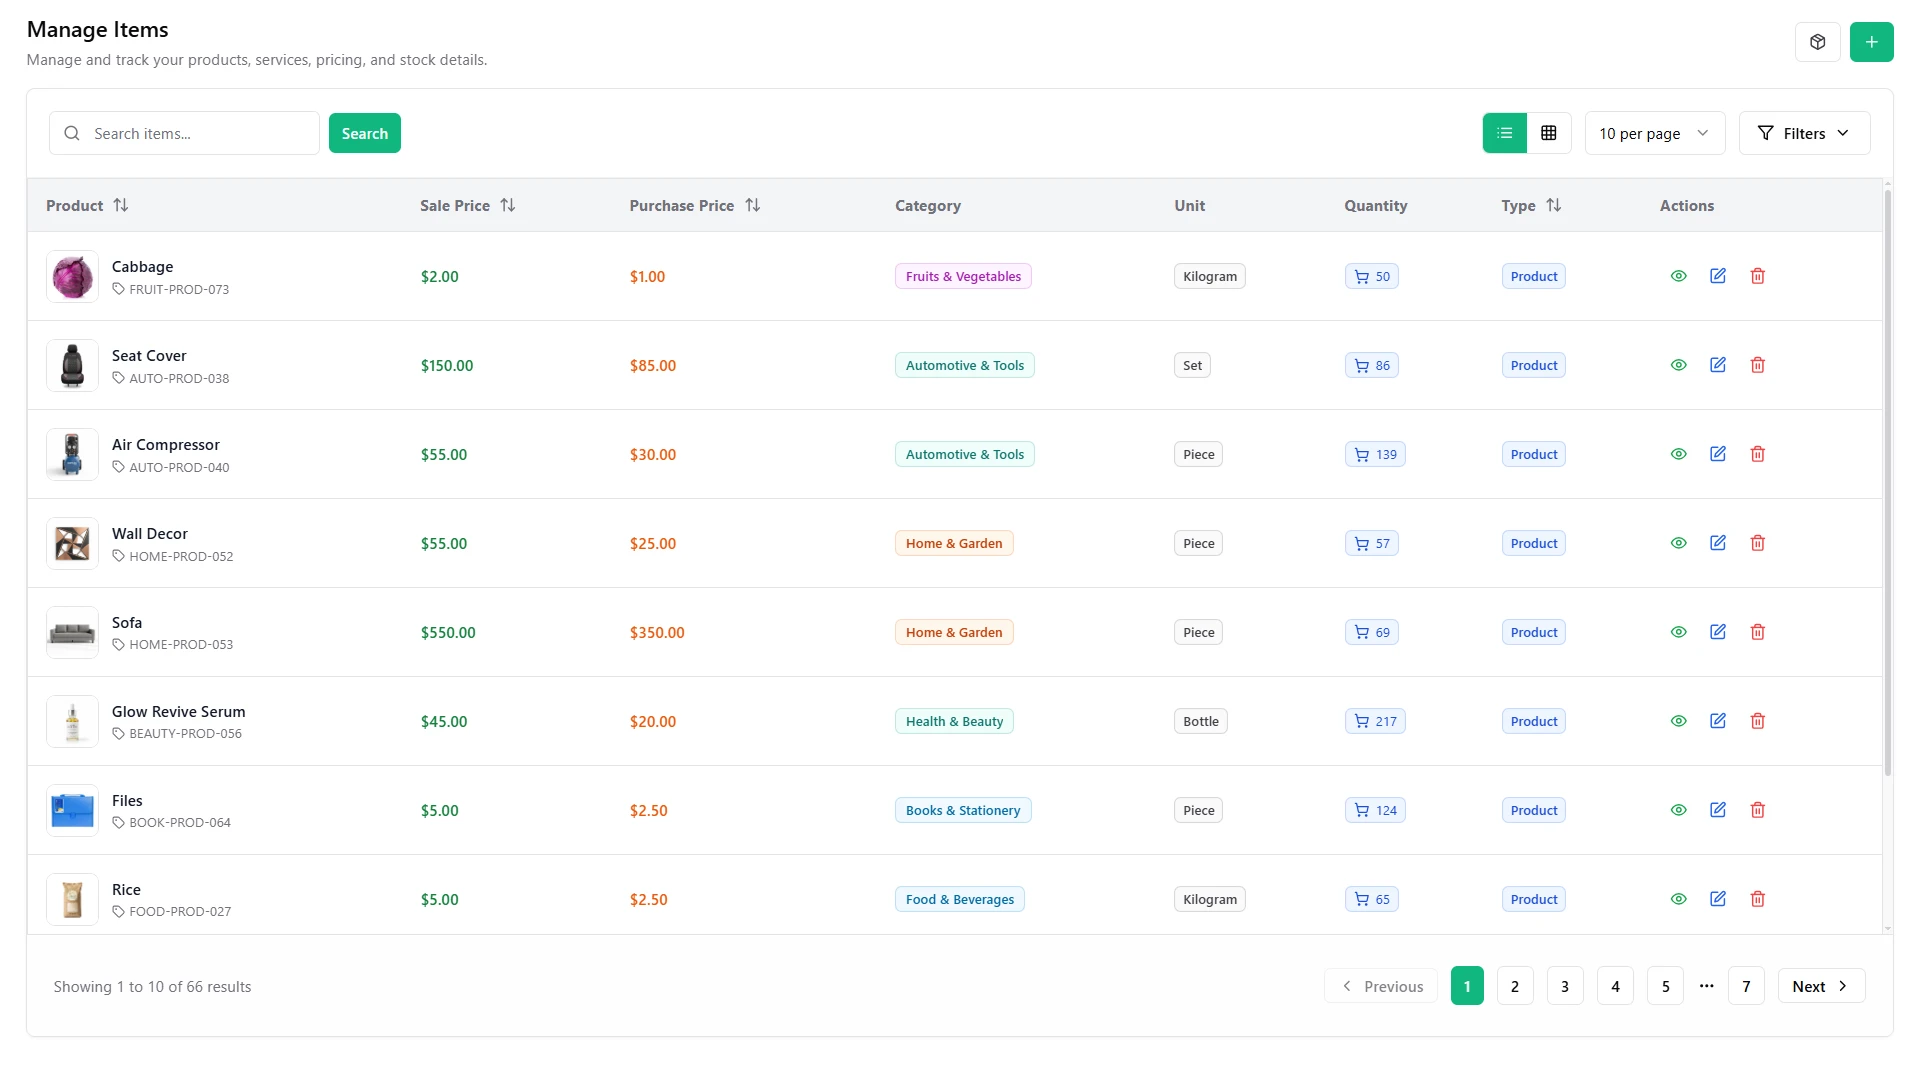
Task: Sort table by Purchase Price
Action: point(695,205)
